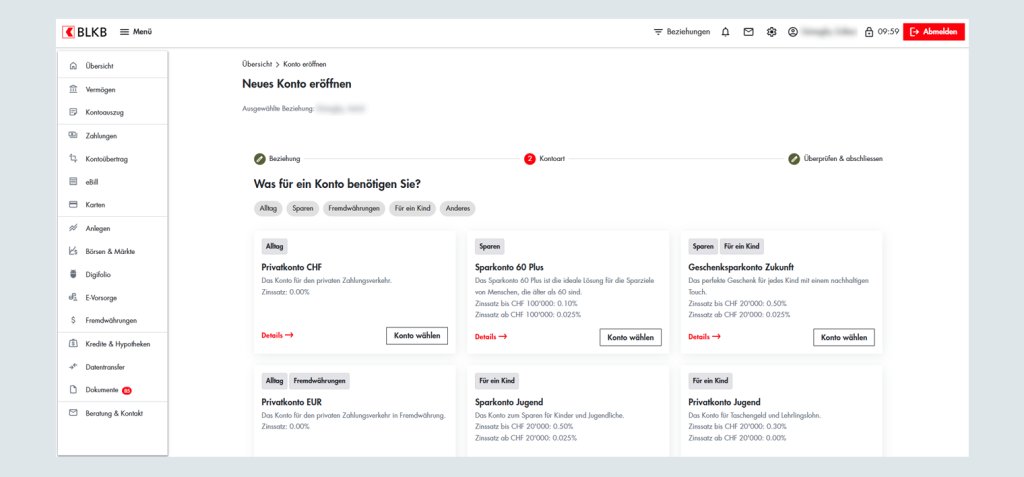Select the Kontoart step 2 marker
The image size is (1024, 477).
point(530,158)
